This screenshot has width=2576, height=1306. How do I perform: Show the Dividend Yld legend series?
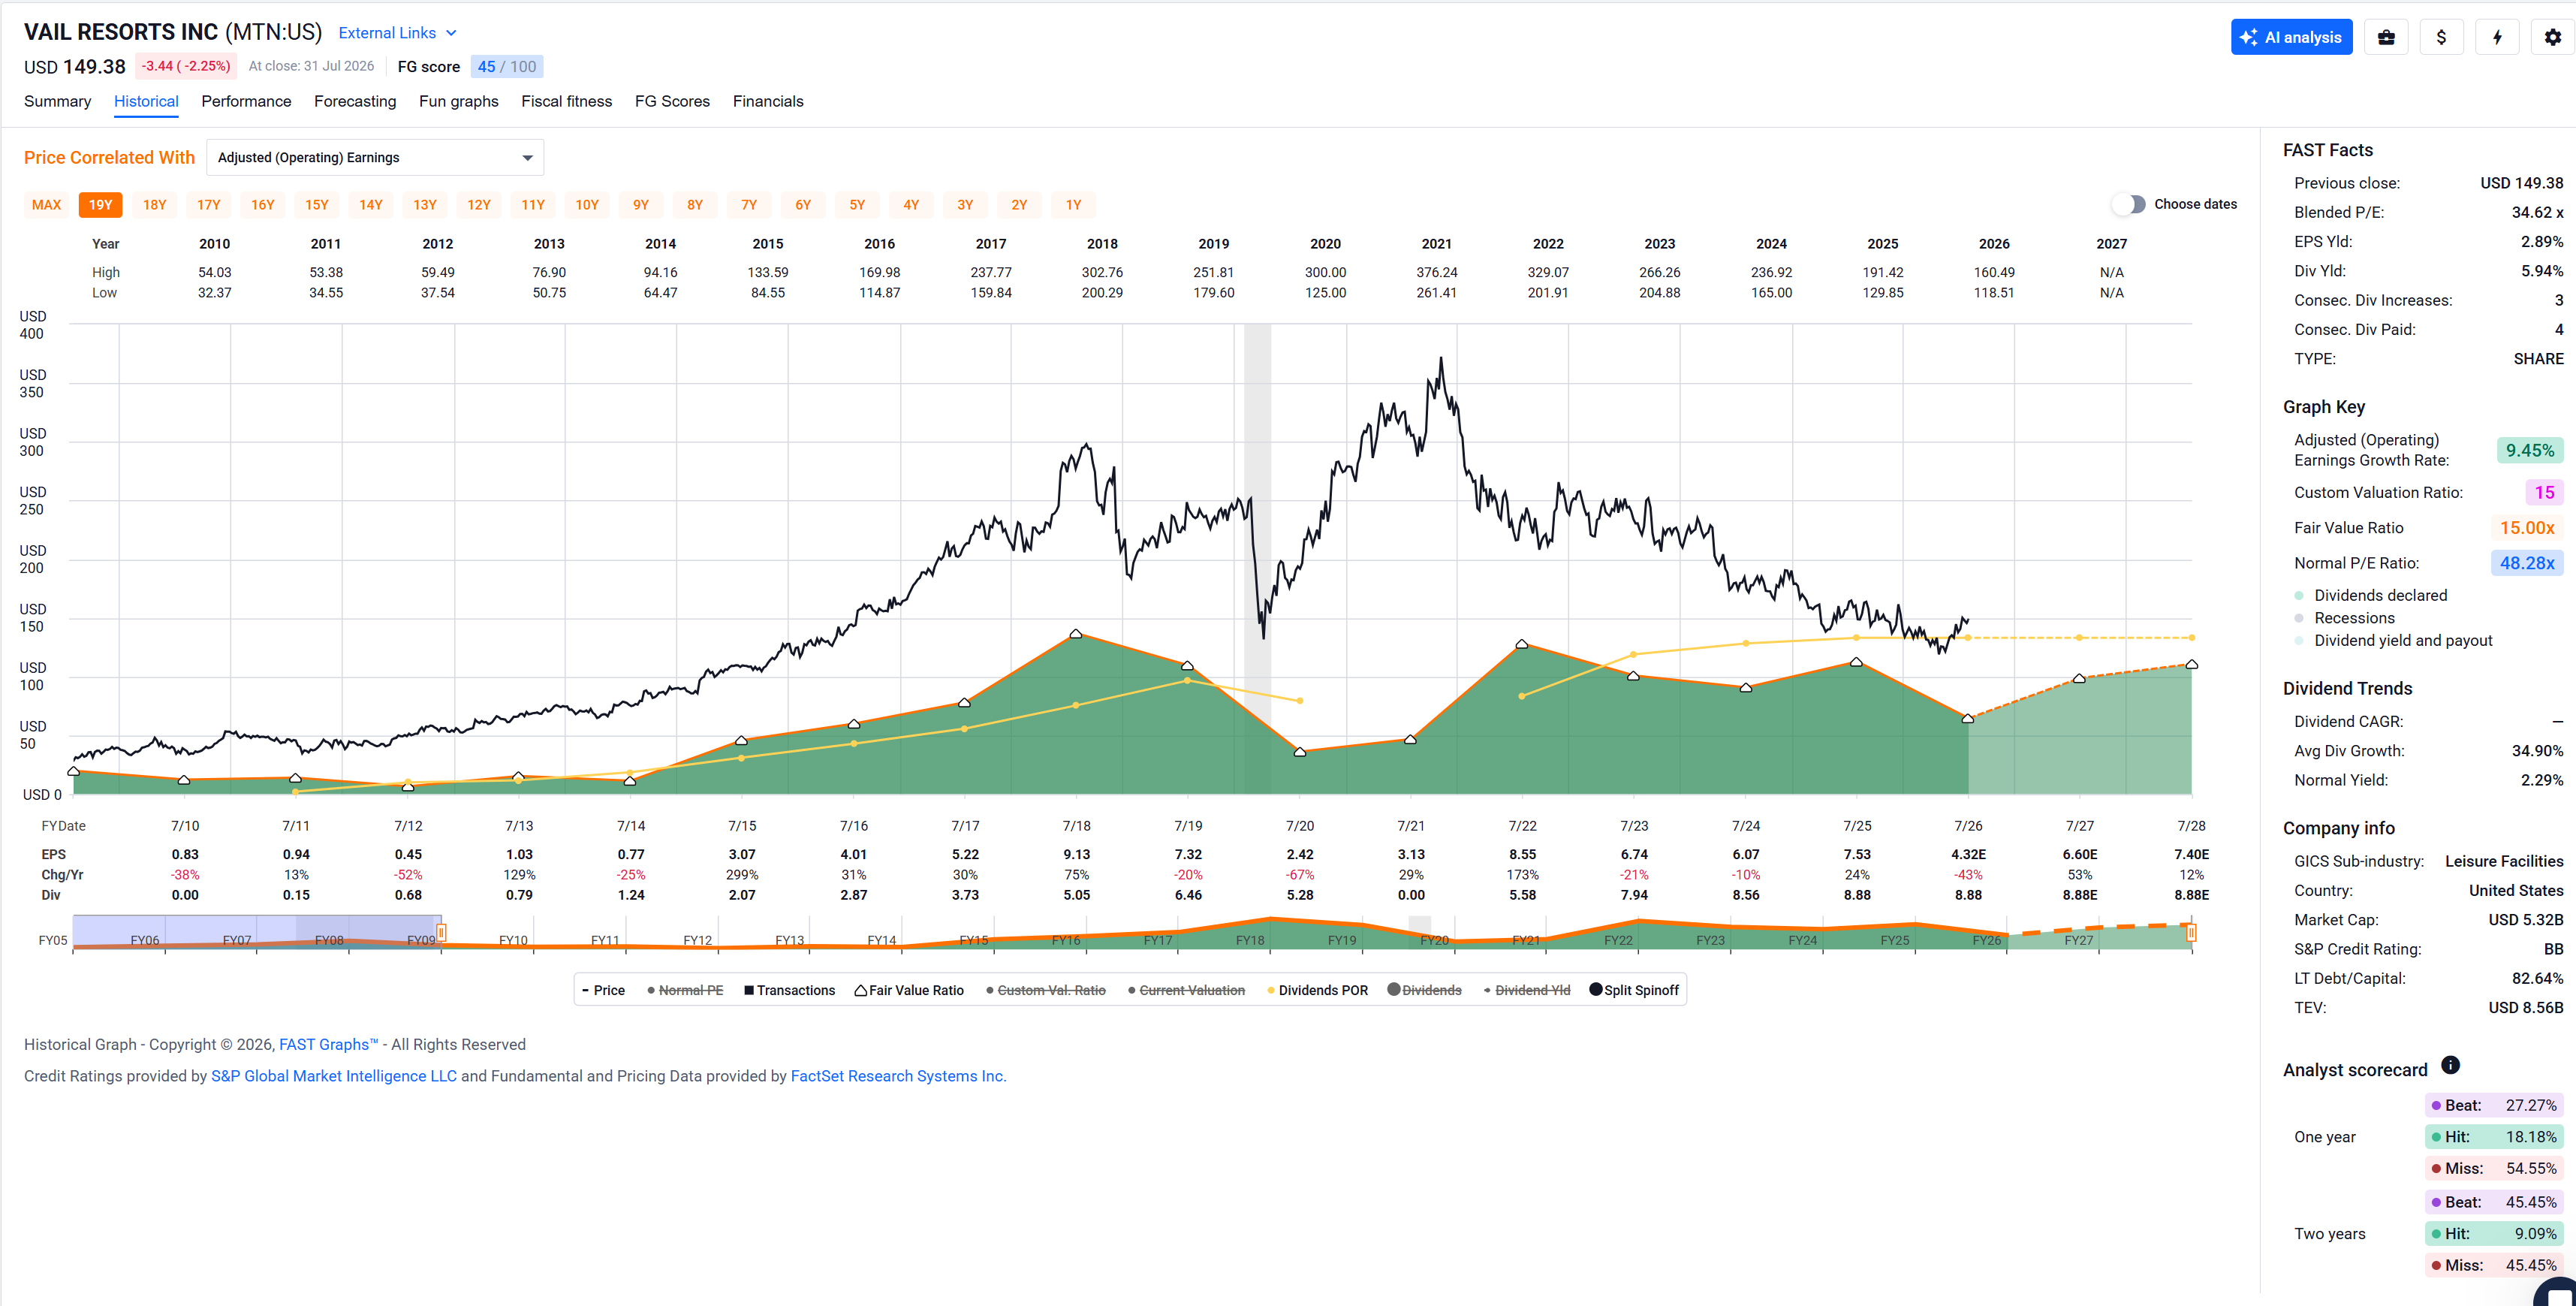[1526, 990]
